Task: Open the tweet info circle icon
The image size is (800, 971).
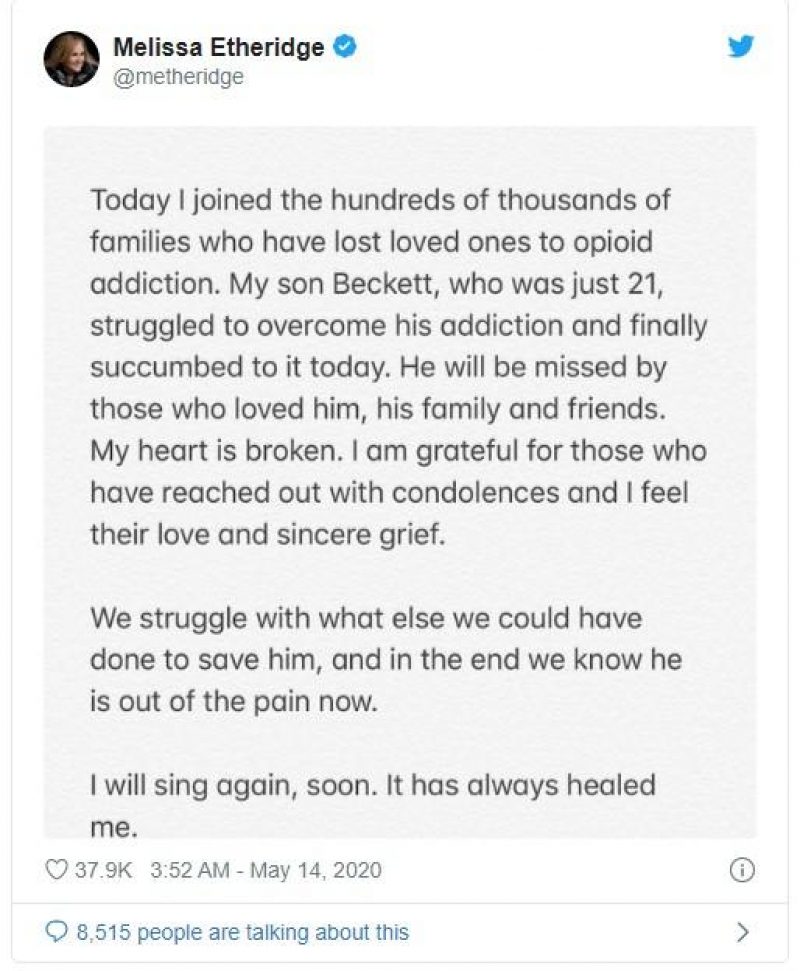Action: coord(742,870)
